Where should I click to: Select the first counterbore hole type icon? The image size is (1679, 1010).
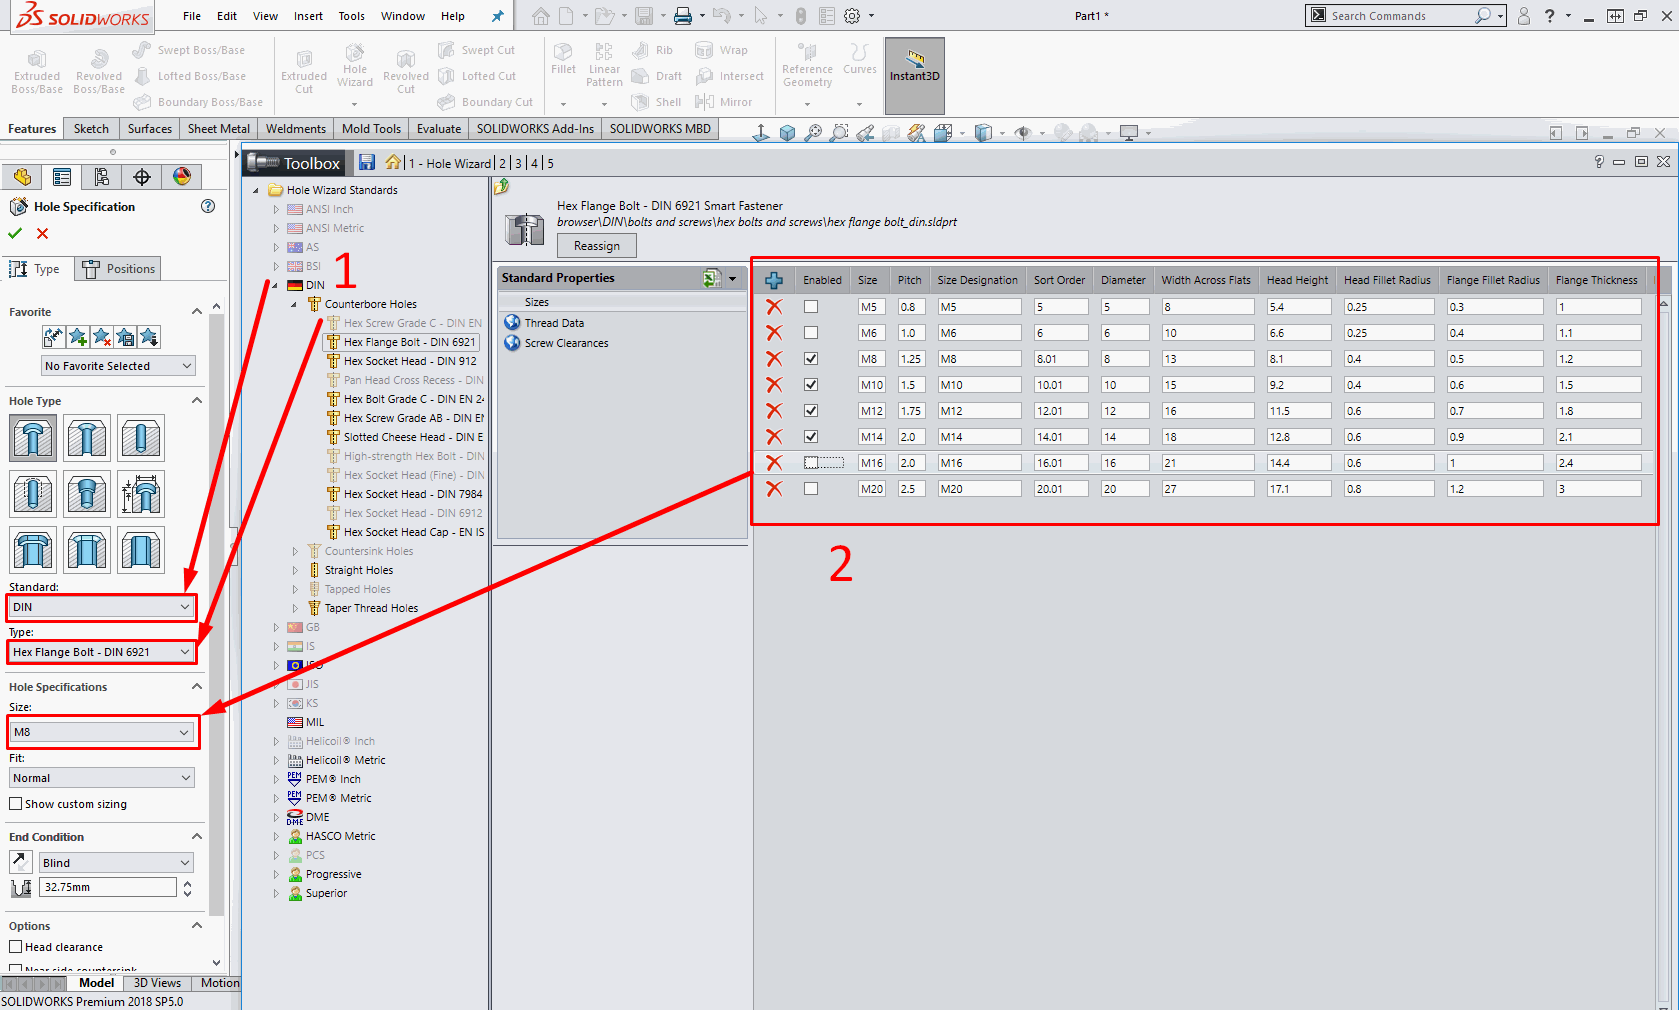(x=33, y=438)
